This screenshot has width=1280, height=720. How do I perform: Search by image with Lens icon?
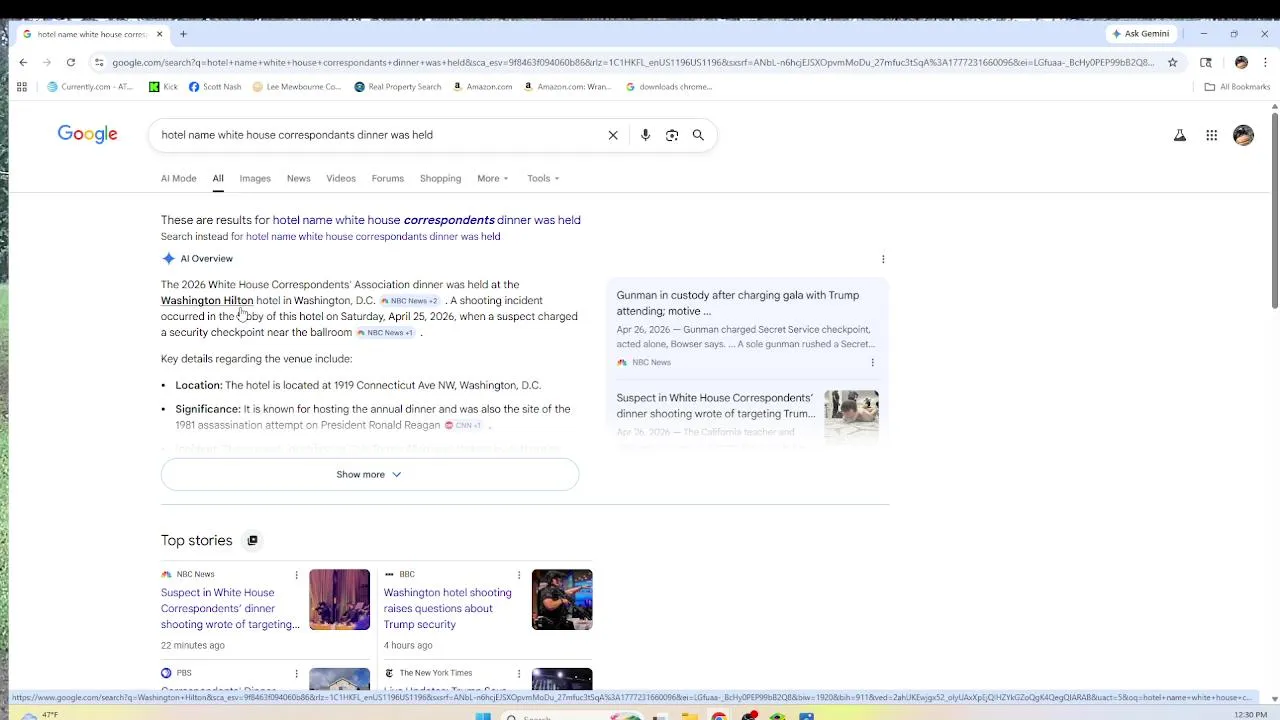pos(672,135)
